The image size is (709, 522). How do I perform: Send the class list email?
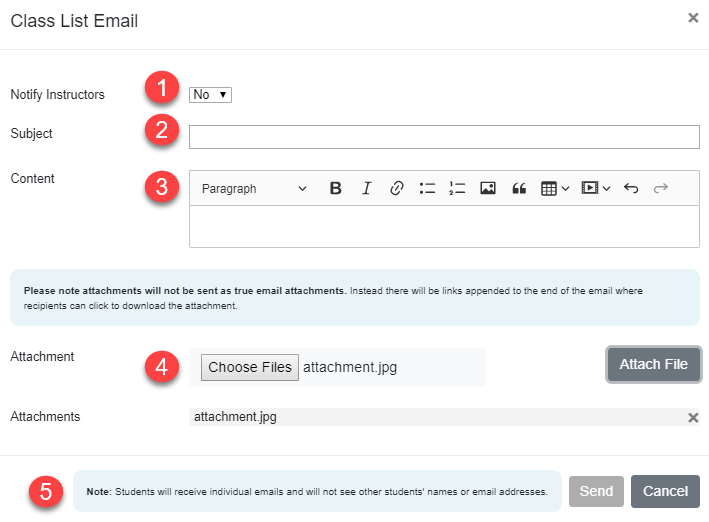596,491
